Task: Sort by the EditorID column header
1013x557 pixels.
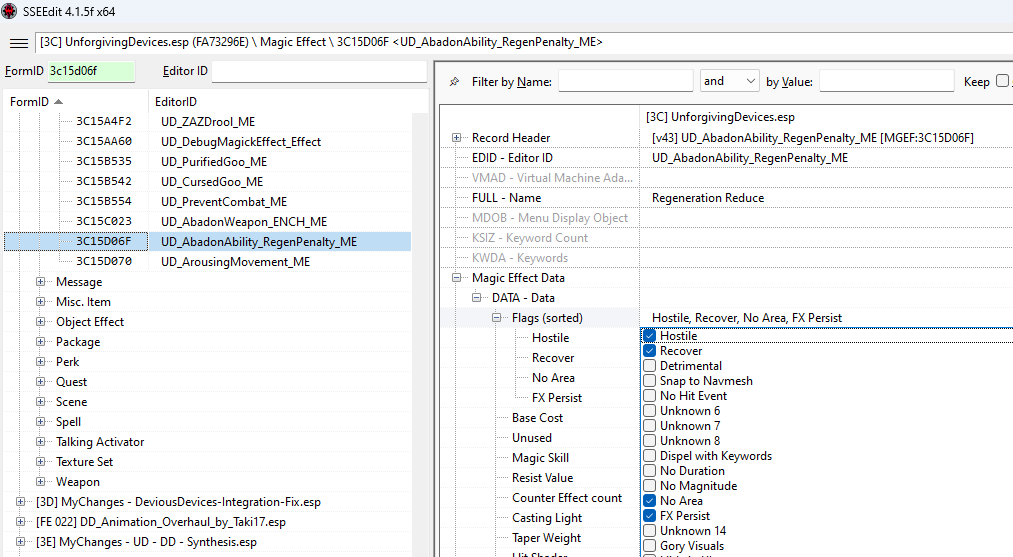Action: click(x=280, y=101)
